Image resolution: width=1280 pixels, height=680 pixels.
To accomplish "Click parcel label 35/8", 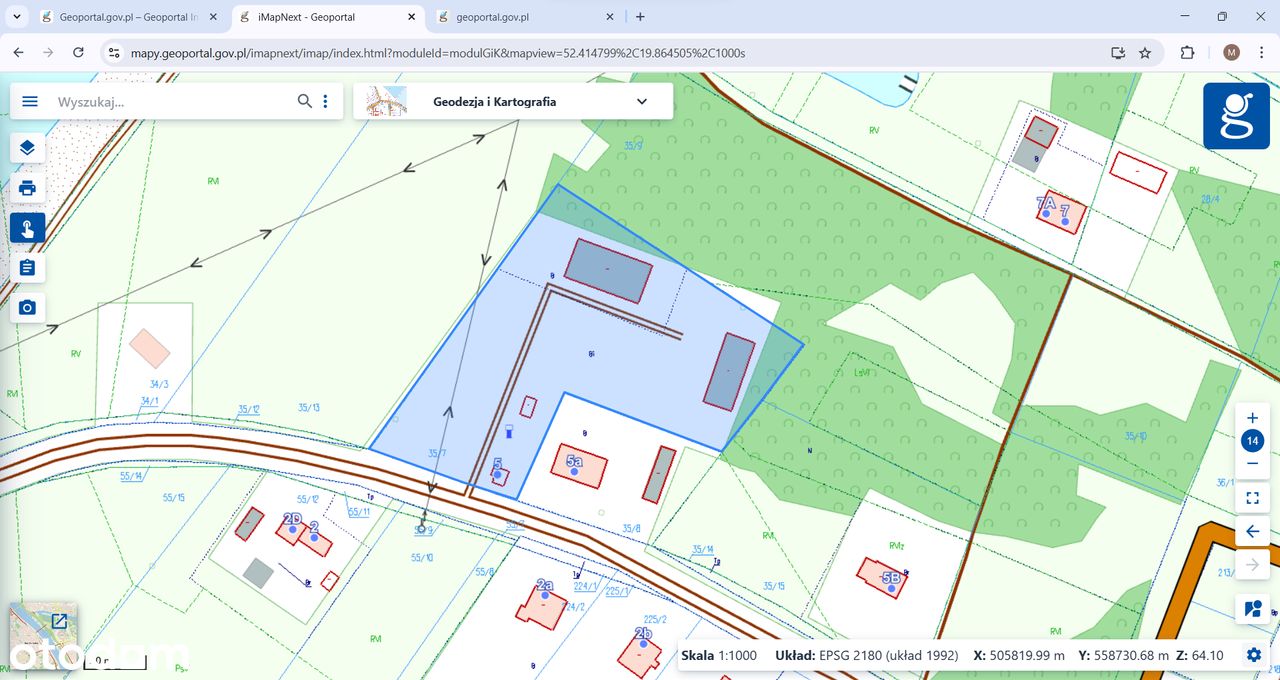I will tap(631, 528).
